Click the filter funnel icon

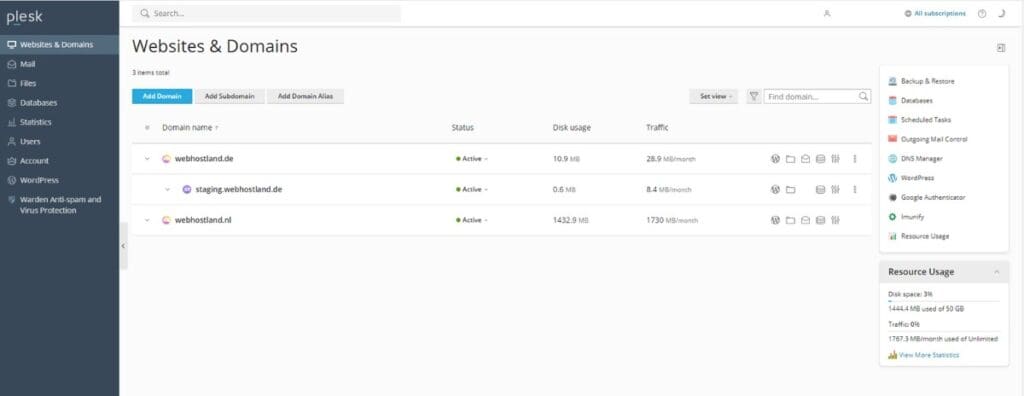click(754, 96)
